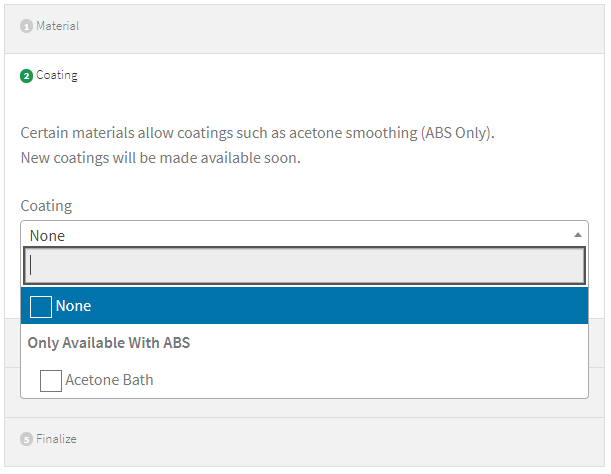The height and width of the screenshot is (474, 611).
Task: Tick the checkbox beside Acetone Bath
Action: click(51, 381)
